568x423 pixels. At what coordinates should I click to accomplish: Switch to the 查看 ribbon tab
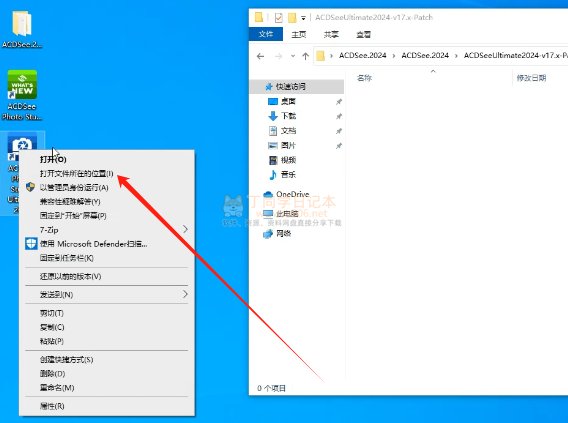363,34
